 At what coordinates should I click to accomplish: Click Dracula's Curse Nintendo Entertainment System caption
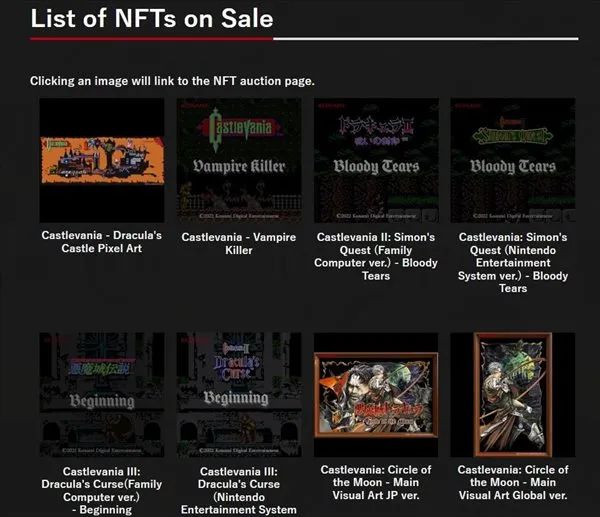click(x=239, y=491)
